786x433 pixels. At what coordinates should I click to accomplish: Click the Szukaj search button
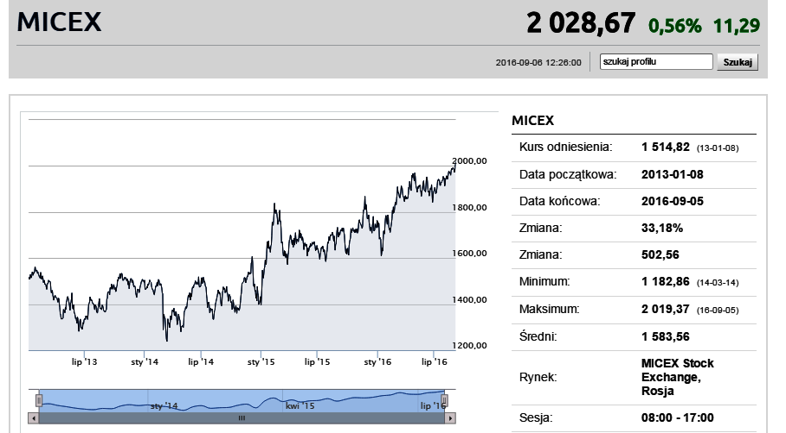coord(737,62)
